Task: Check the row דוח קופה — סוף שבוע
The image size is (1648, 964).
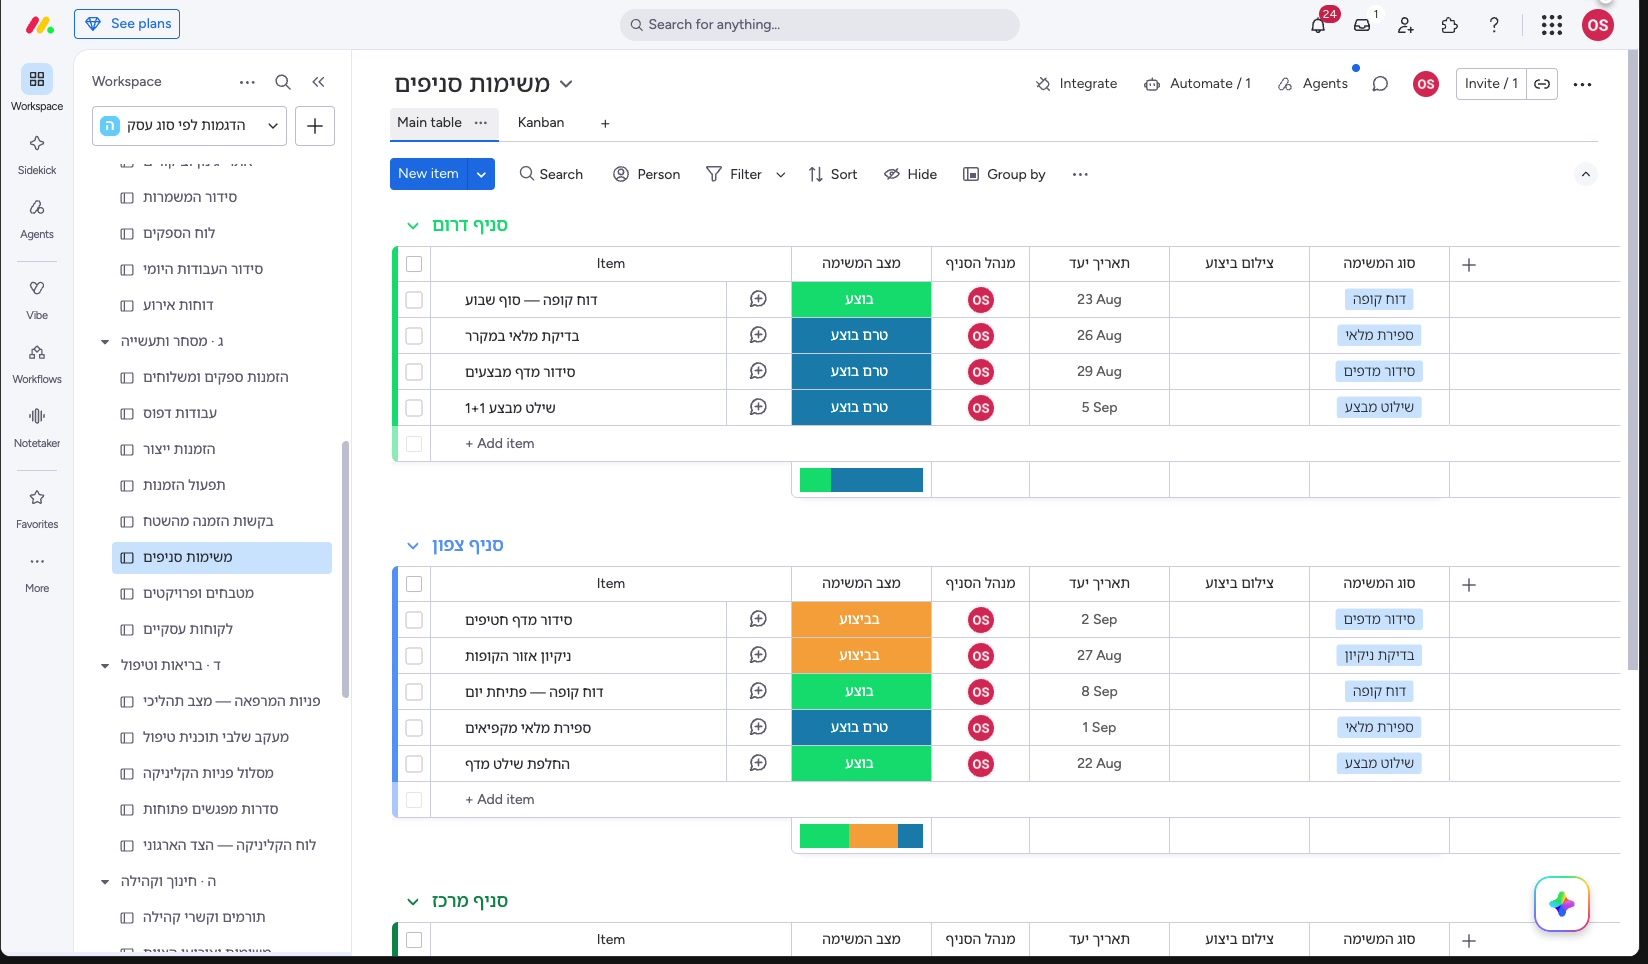Action: point(414,300)
